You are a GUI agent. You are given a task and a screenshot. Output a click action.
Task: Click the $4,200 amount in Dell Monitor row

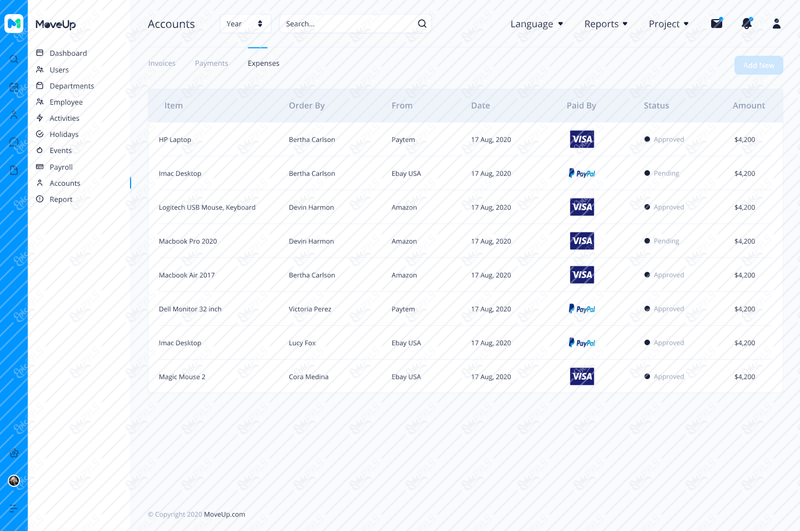(744, 309)
